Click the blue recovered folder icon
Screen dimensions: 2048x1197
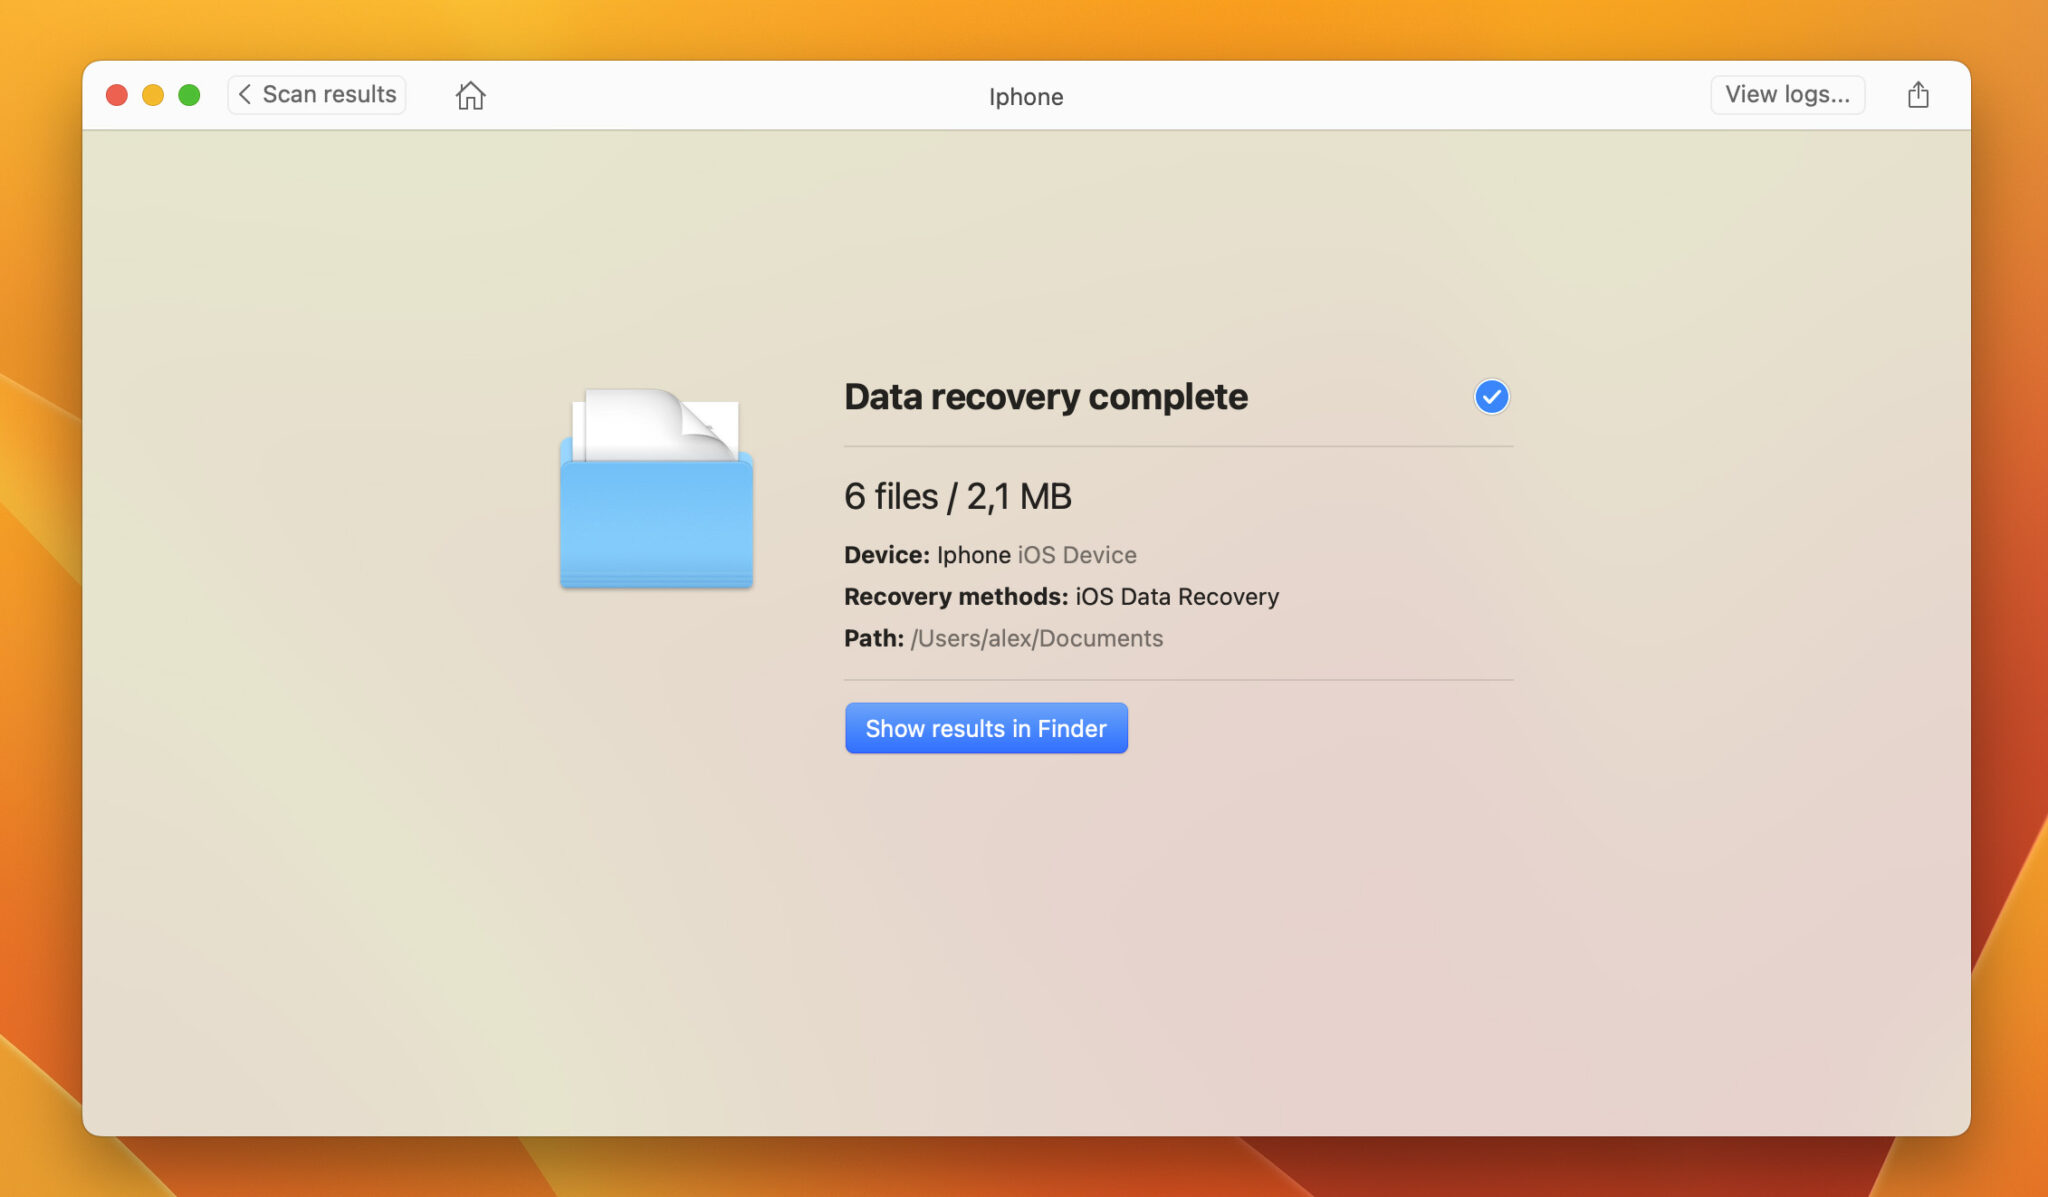pos(656,490)
